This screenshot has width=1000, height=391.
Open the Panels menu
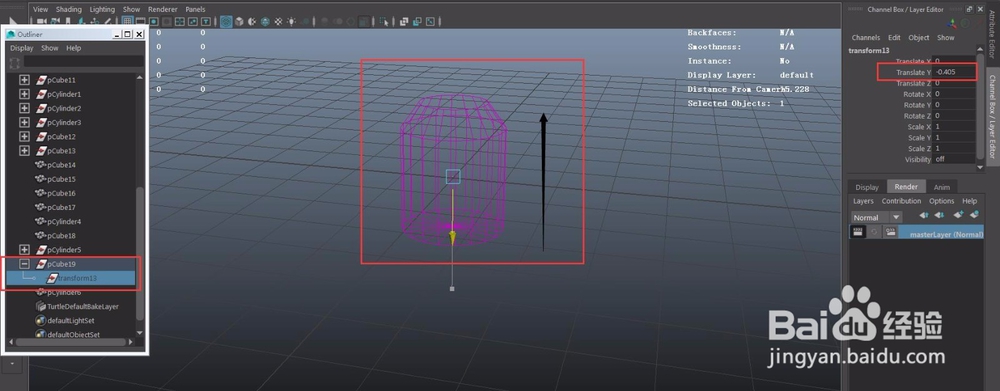click(x=195, y=10)
